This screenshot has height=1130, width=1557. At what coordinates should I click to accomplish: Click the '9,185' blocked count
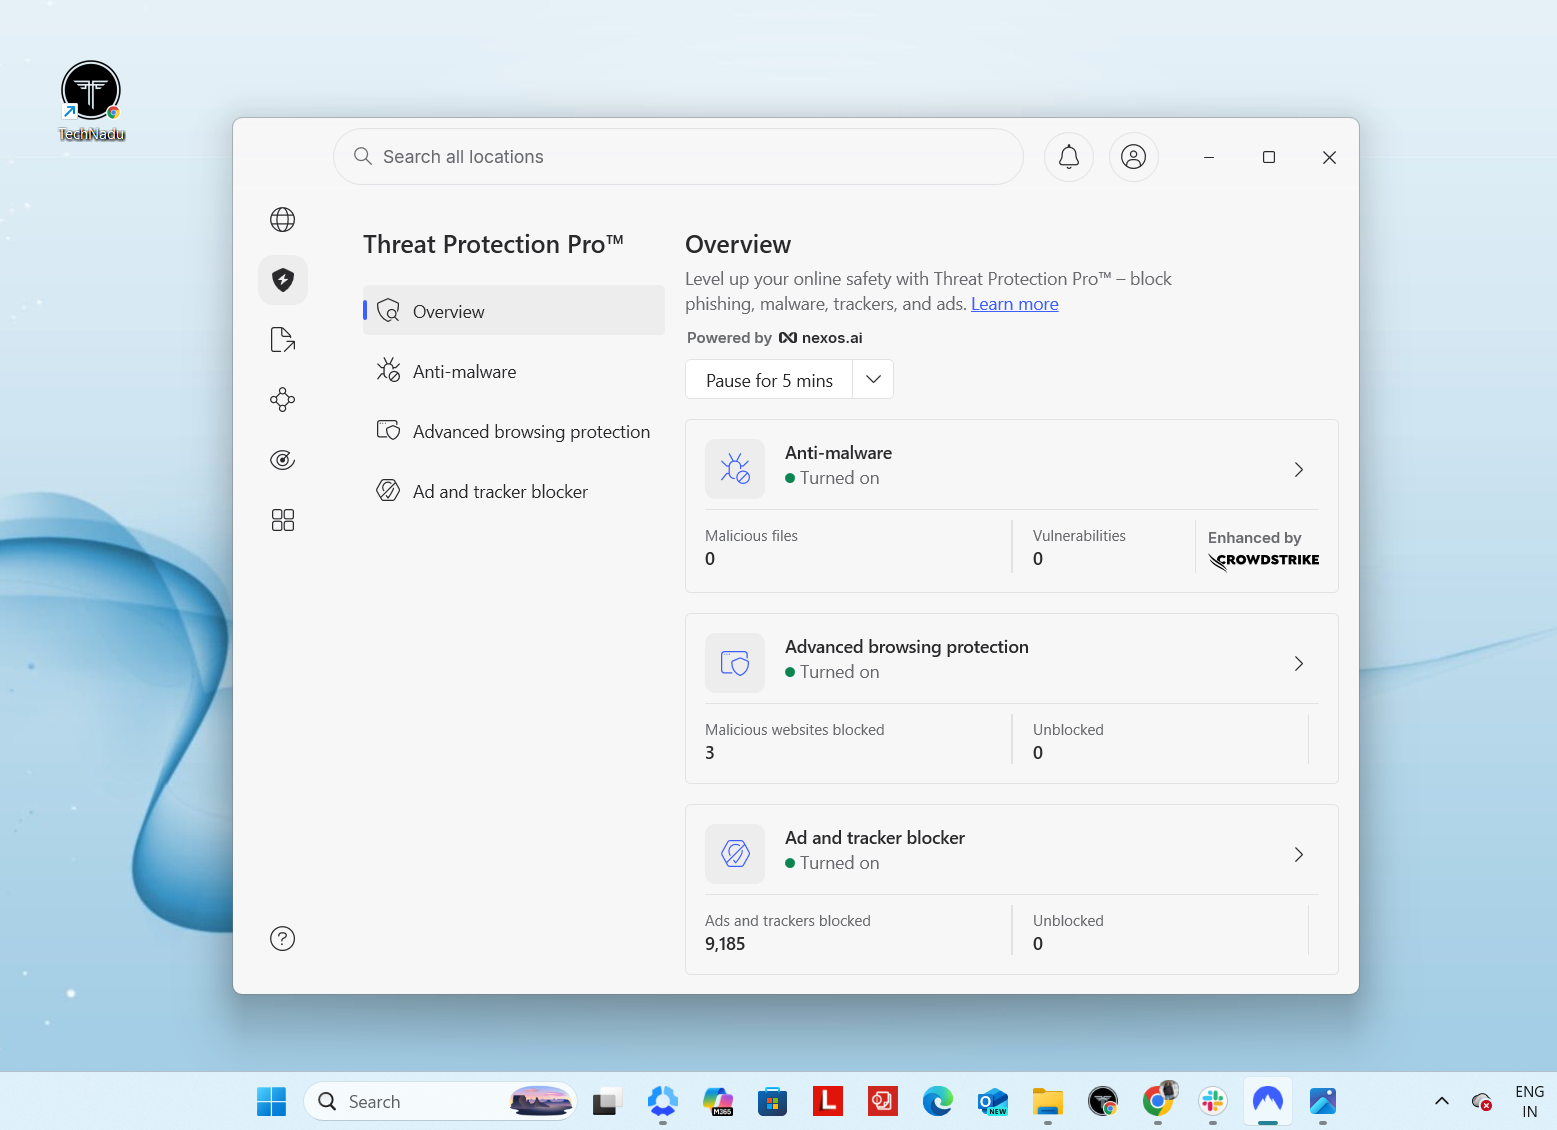coord(725,944)
